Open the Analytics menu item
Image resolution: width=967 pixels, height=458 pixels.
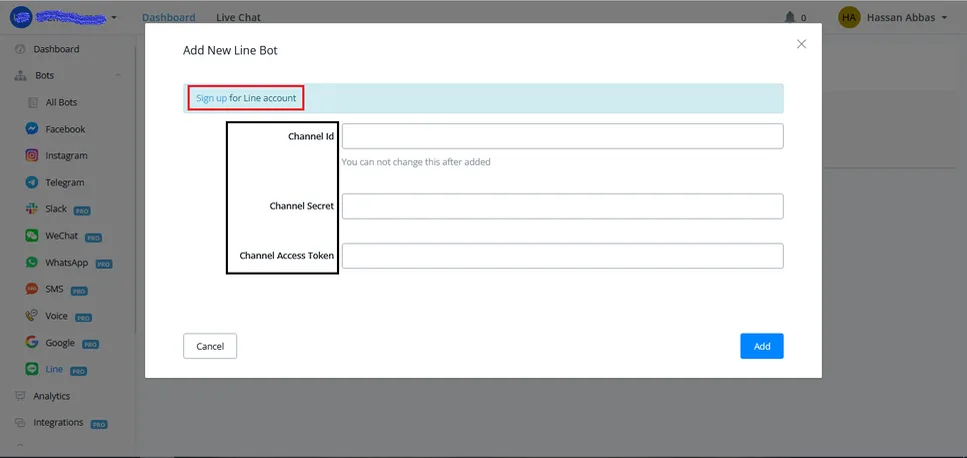point(51,396)
